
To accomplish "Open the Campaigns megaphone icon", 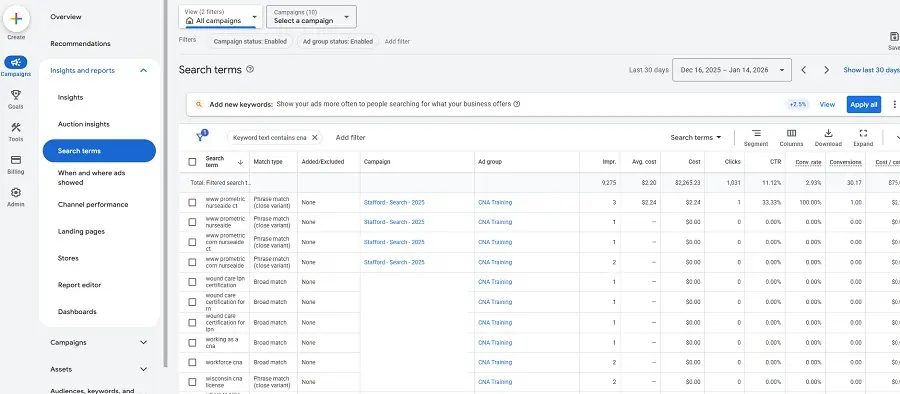I will coord(15,63).
